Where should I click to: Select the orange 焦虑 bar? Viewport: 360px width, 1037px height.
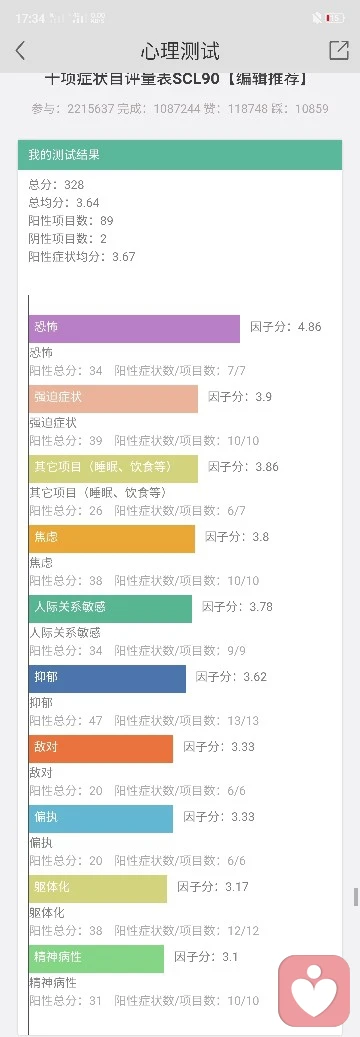click(112, 538)
